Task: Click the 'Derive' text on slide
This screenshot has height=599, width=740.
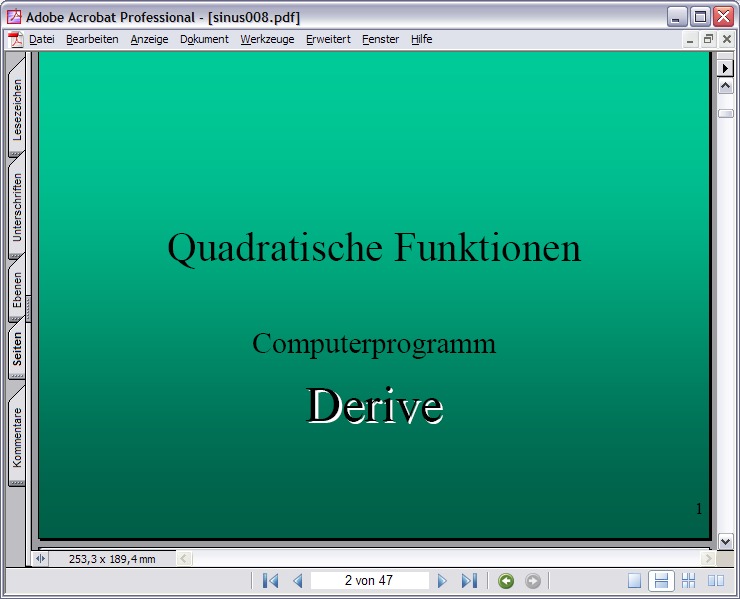Action: [x=375, y=405]
